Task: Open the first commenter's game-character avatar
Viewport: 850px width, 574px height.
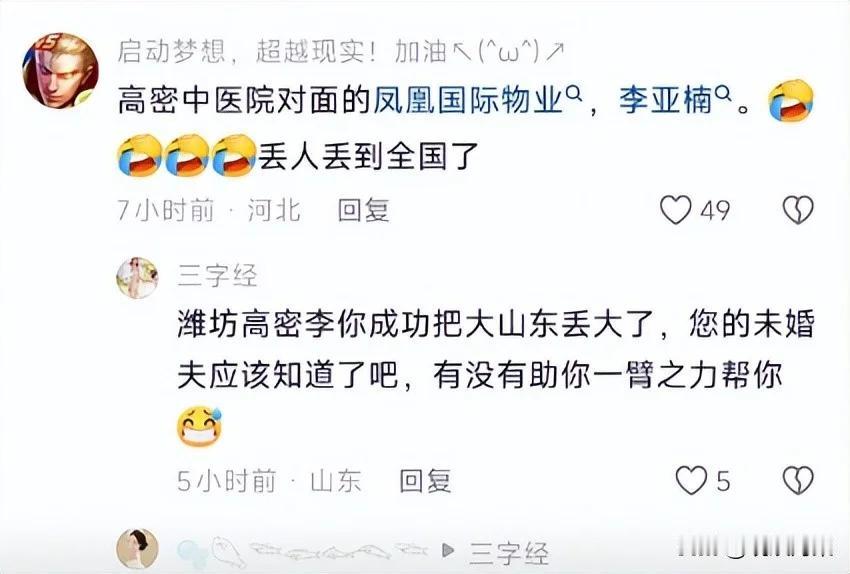Action: pos(60,69)
